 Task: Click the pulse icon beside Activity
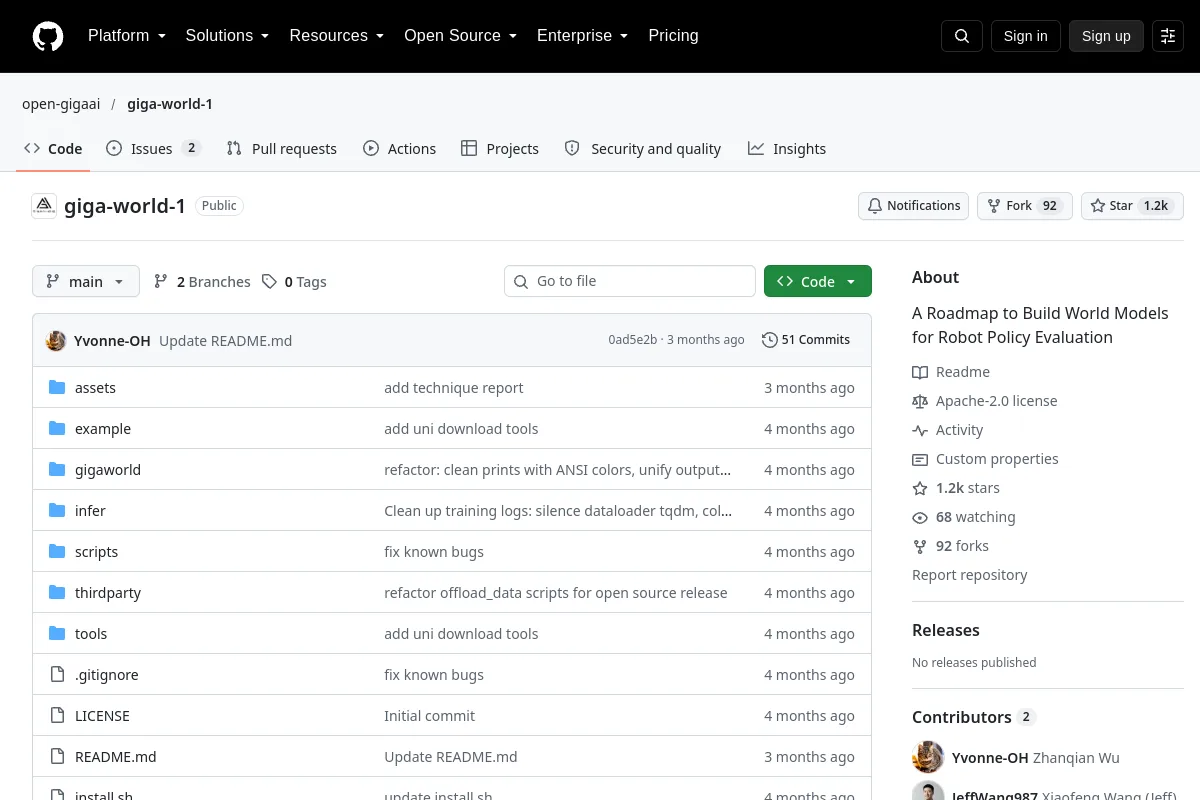point(920,430)
